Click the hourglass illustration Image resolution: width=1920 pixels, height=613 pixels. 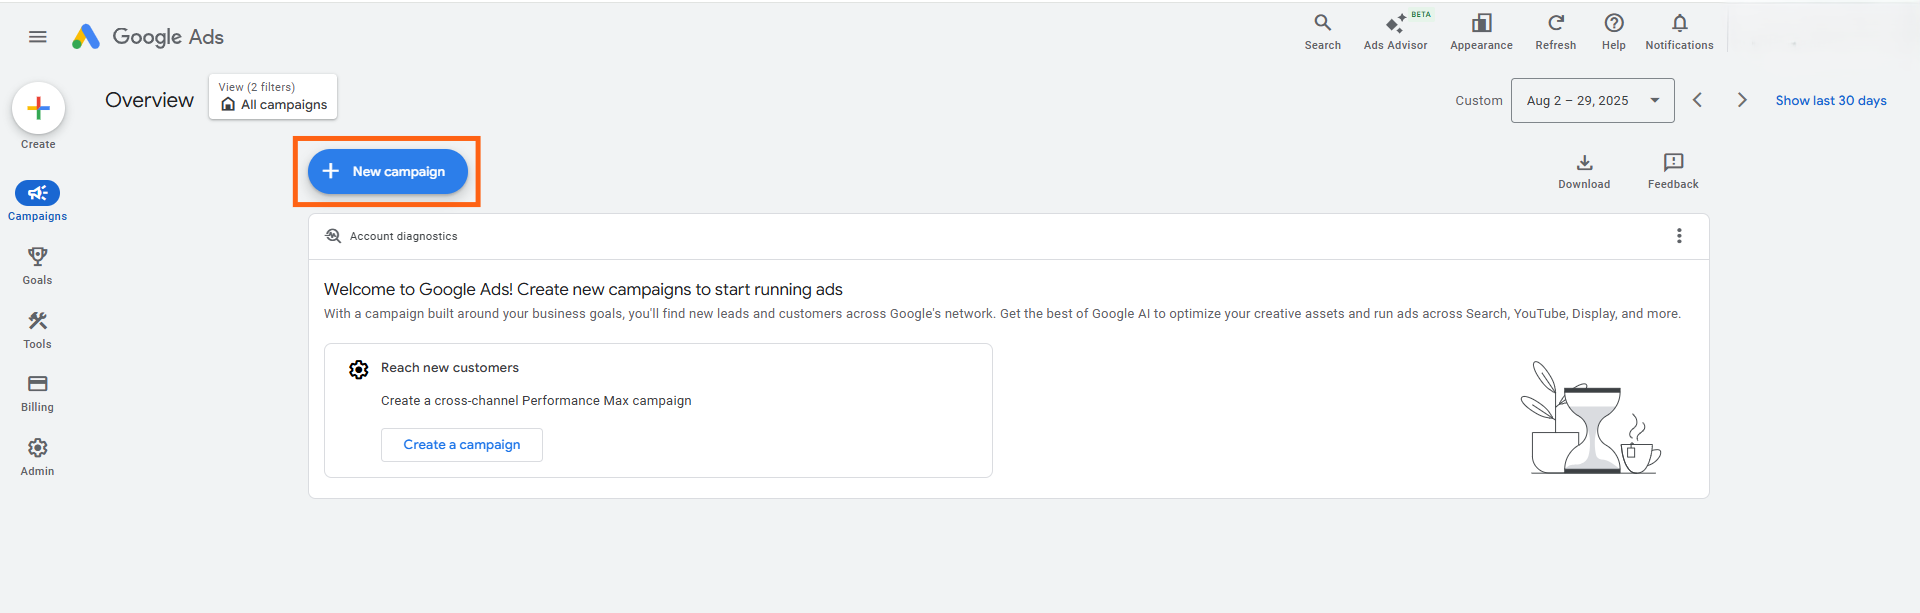coord(1590,418)
